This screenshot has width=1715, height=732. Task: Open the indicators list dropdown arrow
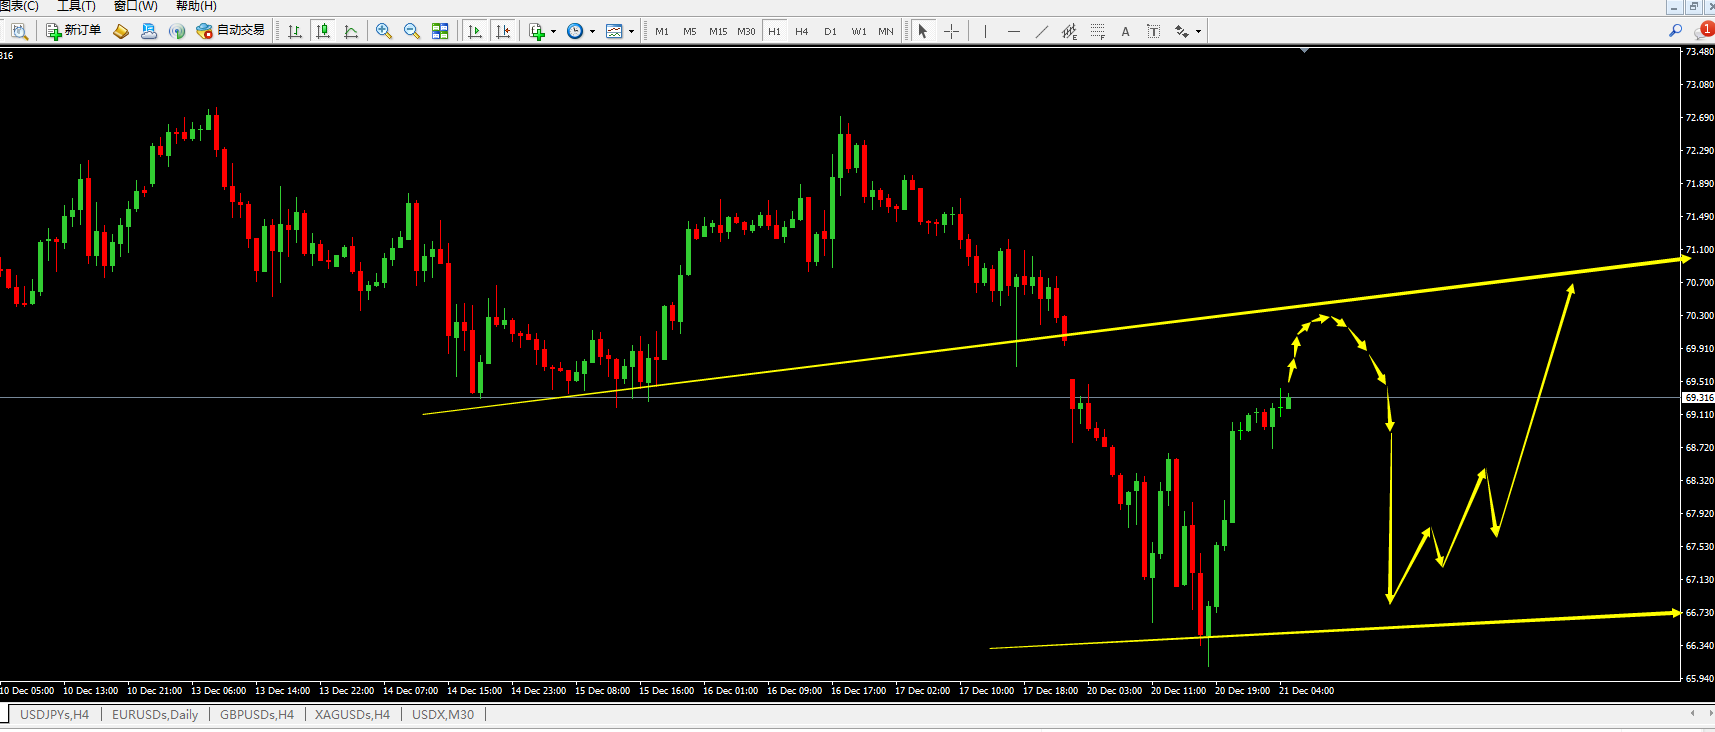pos(553,32)
